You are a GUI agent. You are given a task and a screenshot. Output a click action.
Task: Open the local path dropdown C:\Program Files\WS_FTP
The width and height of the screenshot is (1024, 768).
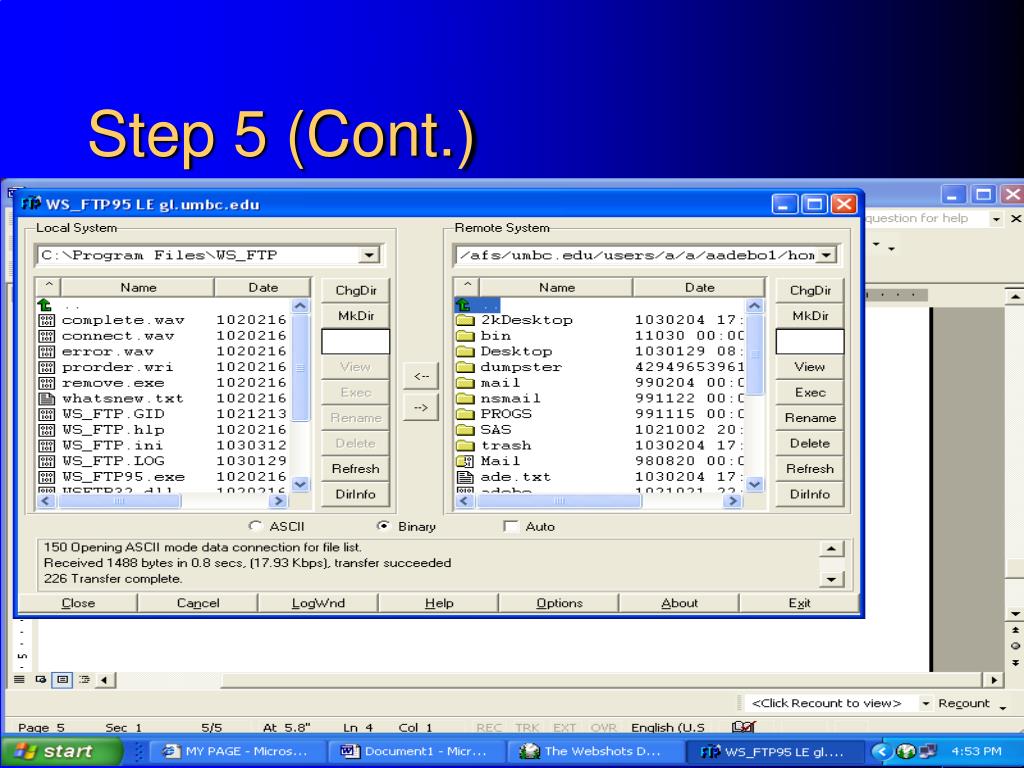coord(369,255)
